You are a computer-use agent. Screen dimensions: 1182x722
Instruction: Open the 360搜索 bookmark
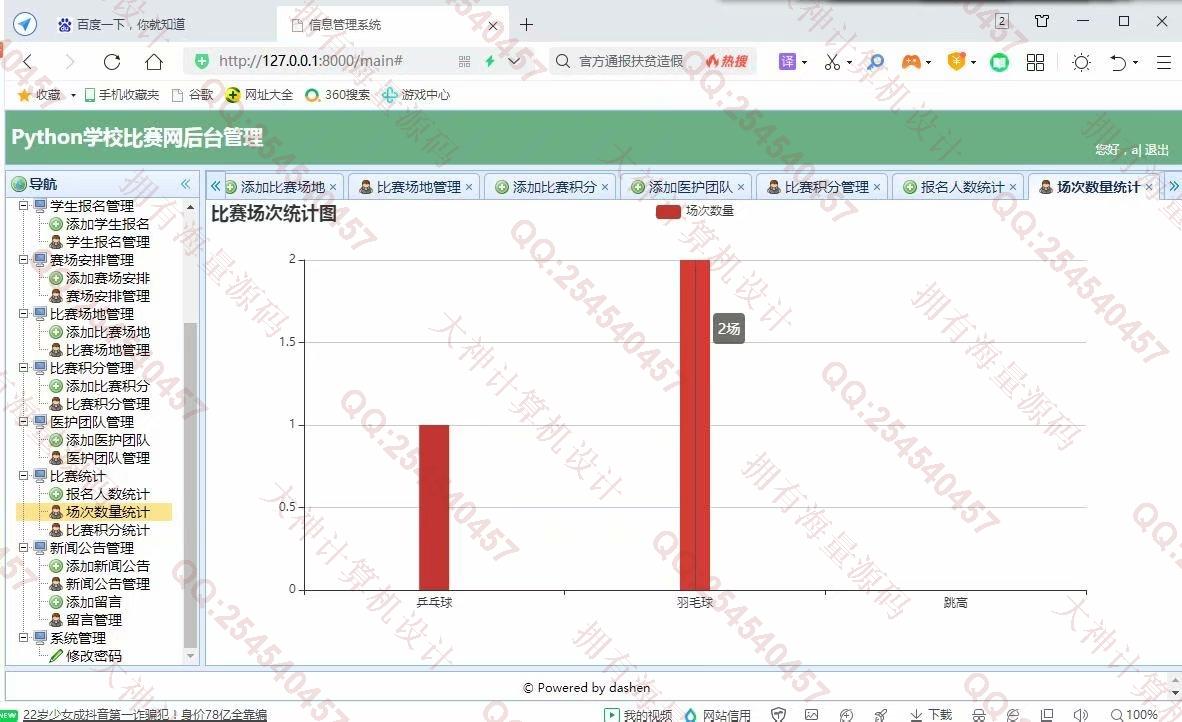338,94
